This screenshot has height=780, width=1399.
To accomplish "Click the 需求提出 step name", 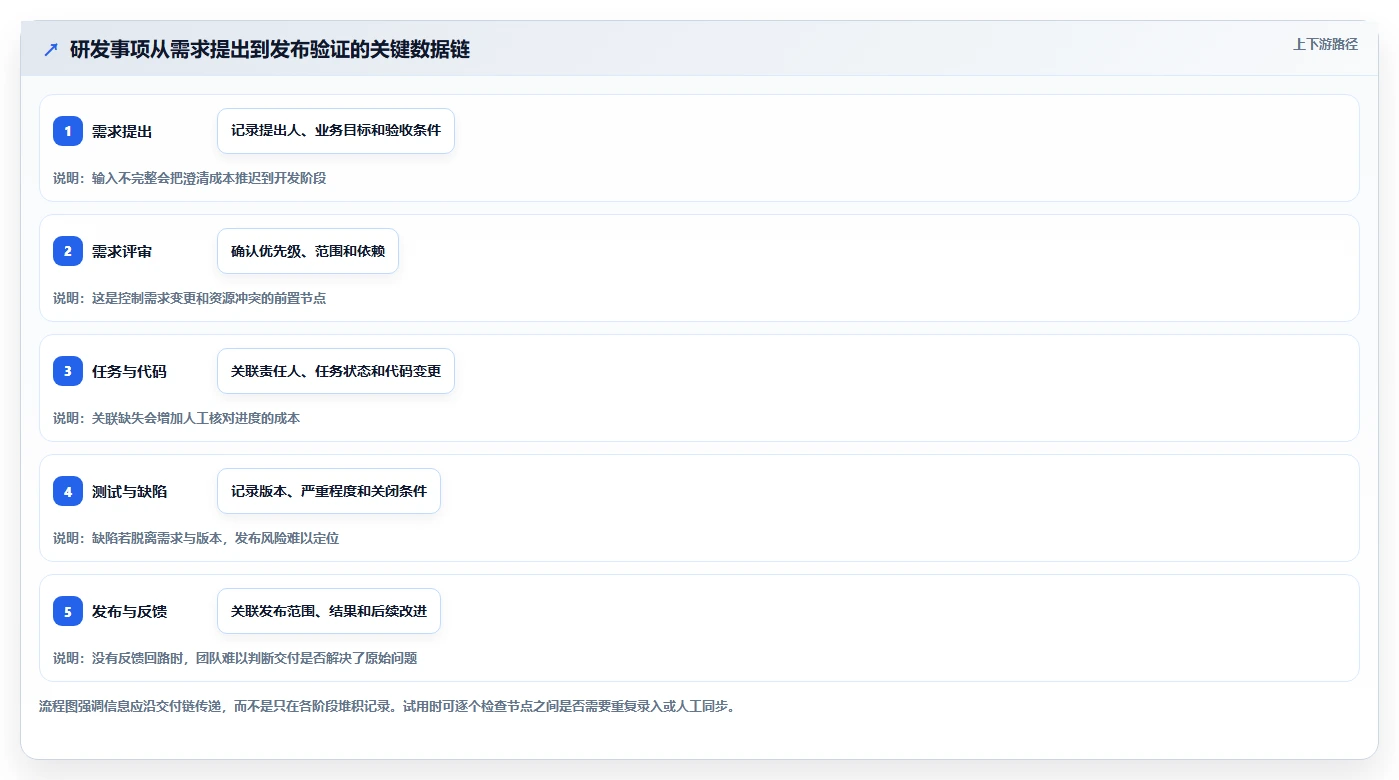I will point(122,132).
